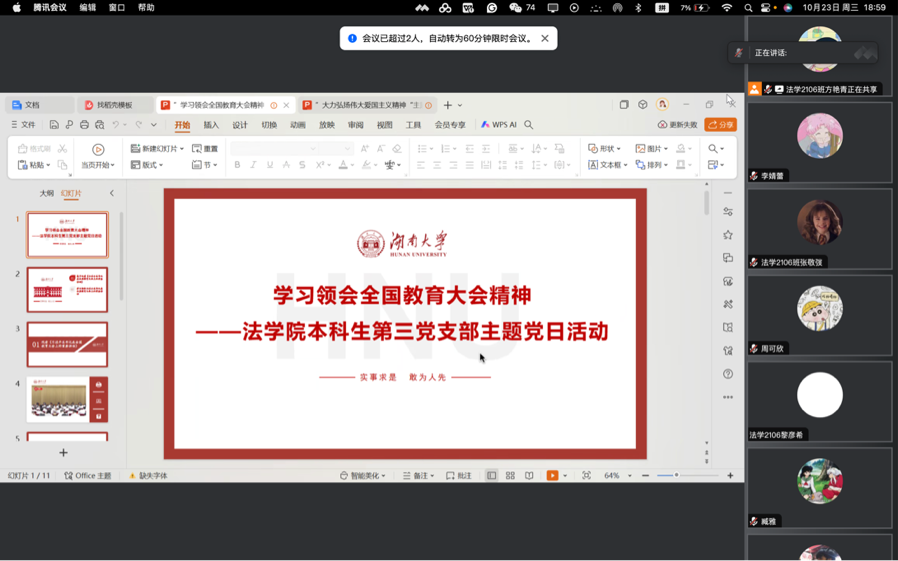Open the print icon in quick toolbar
The height and width of the screenshot is (561, 898).
[84, 125]
